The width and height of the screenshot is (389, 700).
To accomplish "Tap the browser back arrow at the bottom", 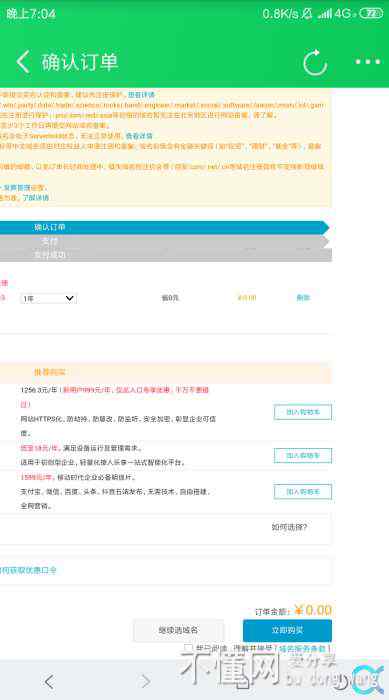I will point(49,681).
